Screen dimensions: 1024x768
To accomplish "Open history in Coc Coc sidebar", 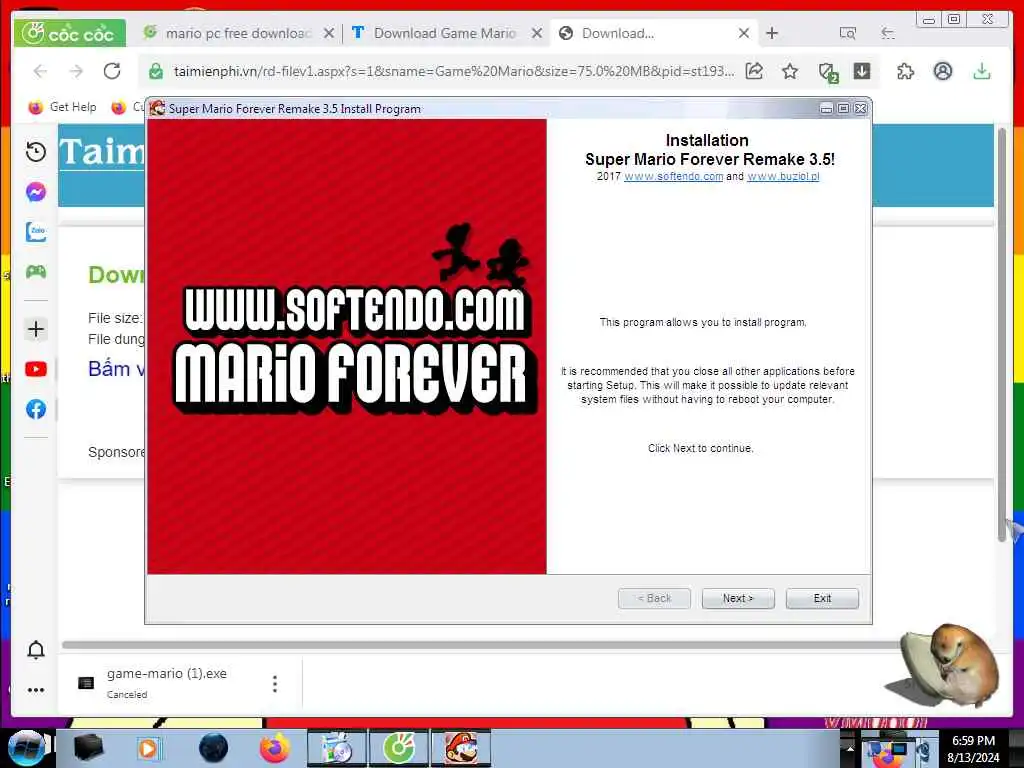I will click(x=36, y=152).
